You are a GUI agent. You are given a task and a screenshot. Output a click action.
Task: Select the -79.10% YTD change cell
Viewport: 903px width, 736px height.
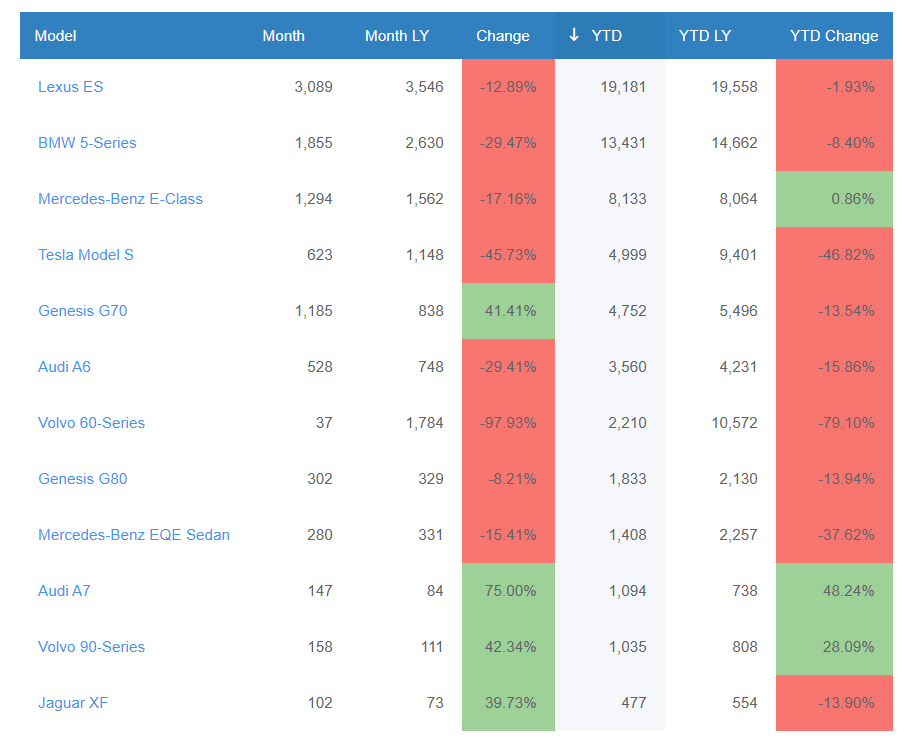[834, 423]
